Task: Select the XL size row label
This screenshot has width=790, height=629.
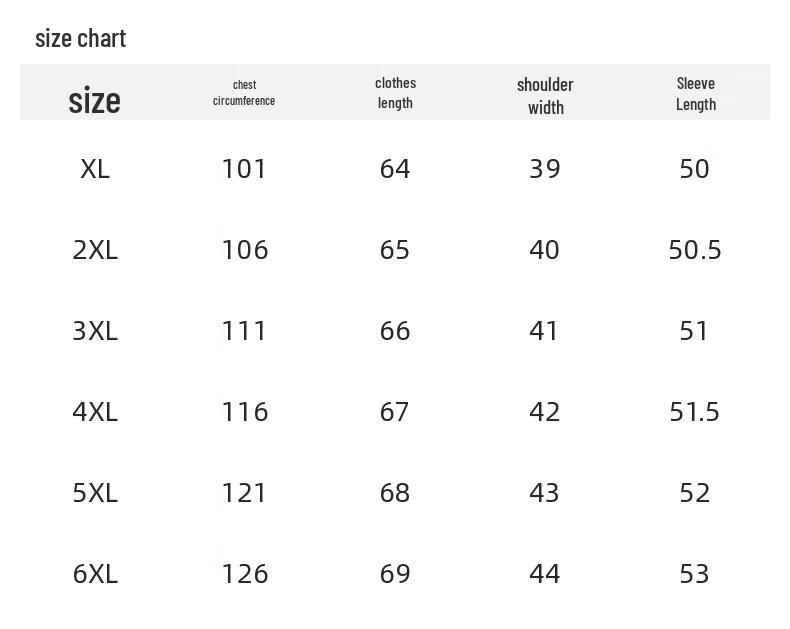Action: 95,169
